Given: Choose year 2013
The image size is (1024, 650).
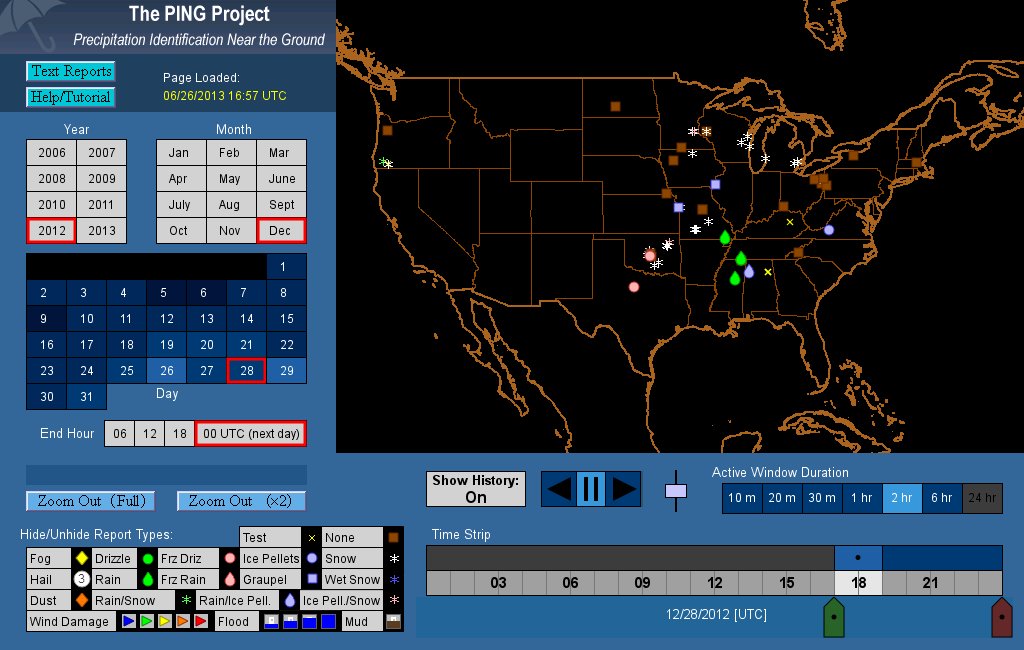Looking at the screenshot, I should click(x=102, y=230).
